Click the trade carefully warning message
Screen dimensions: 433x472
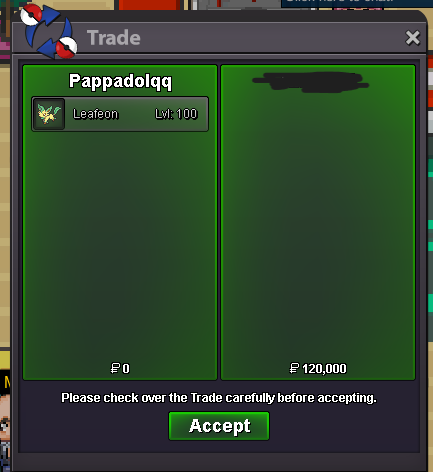pos(219,398)
